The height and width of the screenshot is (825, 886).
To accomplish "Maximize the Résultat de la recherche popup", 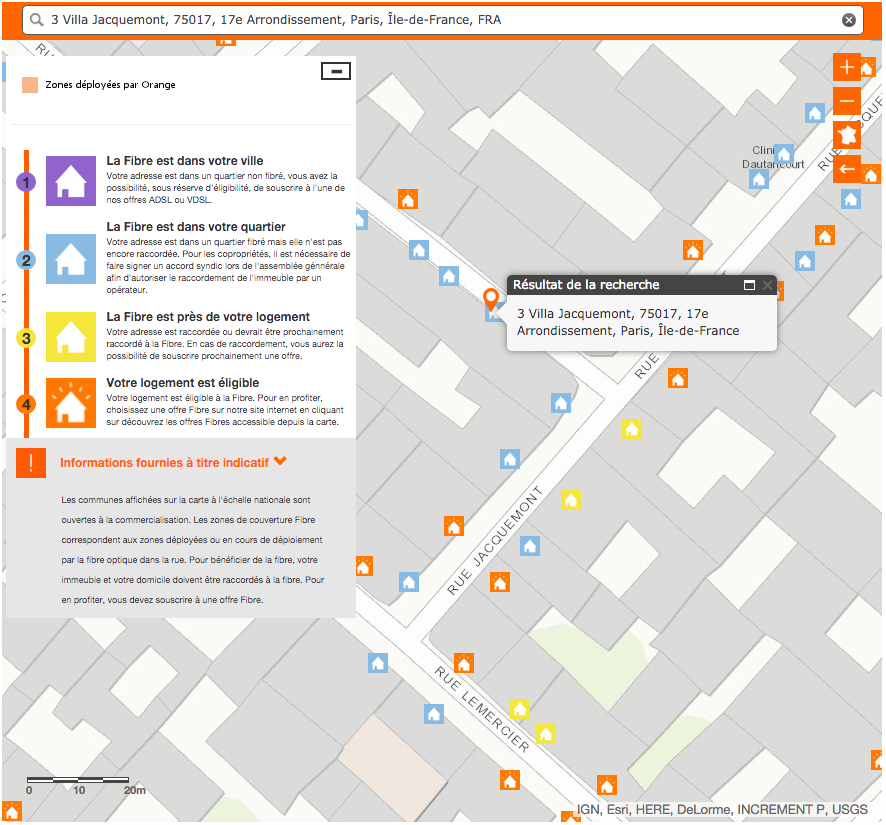I will [749, 285].
